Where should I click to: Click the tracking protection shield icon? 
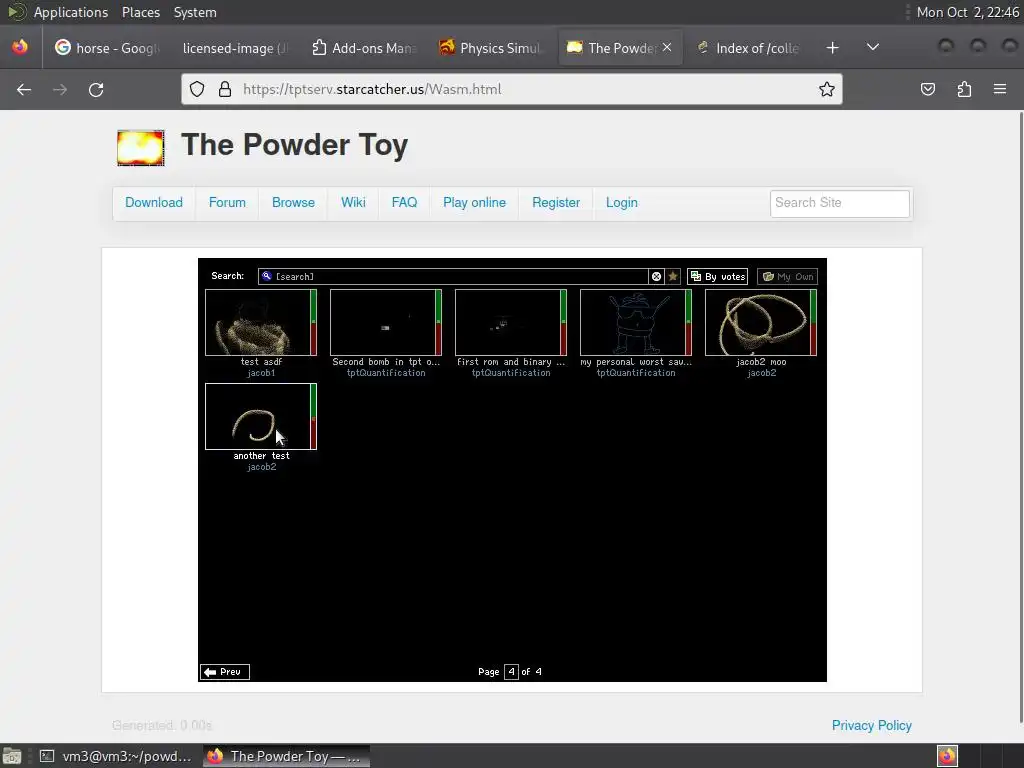pos(197,89)
